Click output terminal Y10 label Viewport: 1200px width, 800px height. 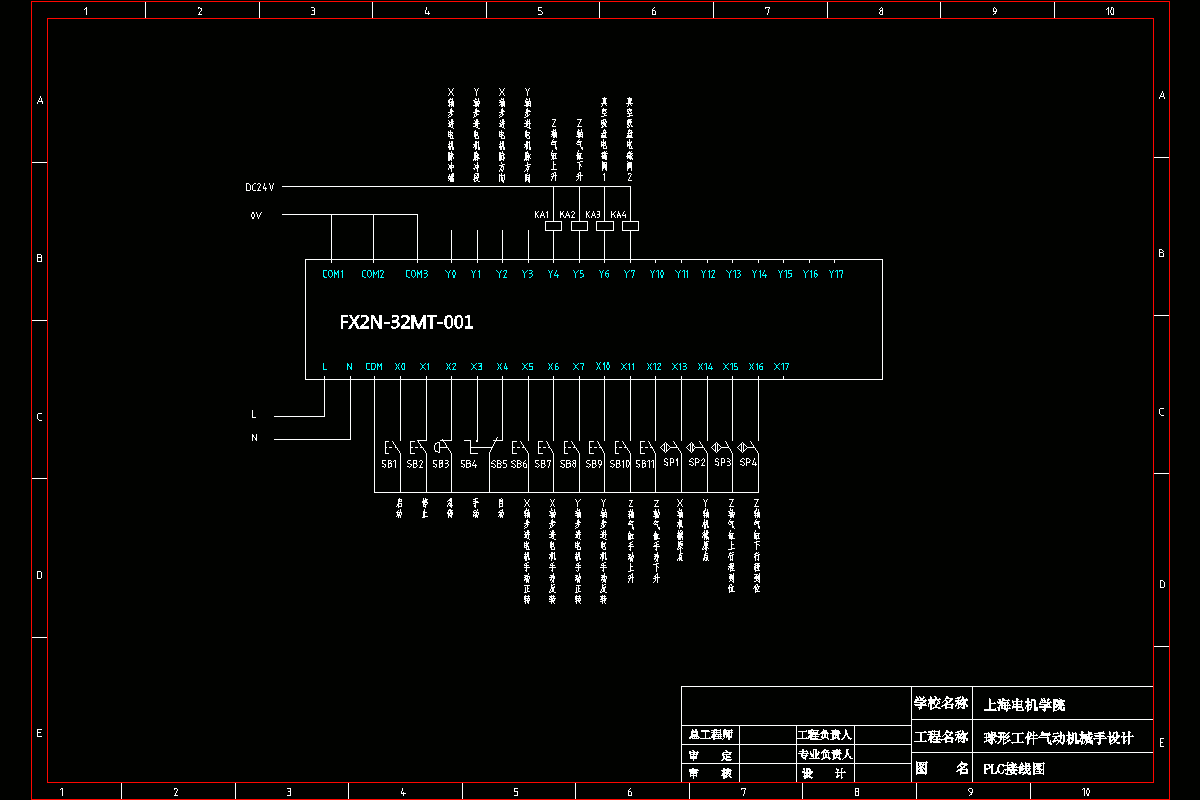click(656, 274)
